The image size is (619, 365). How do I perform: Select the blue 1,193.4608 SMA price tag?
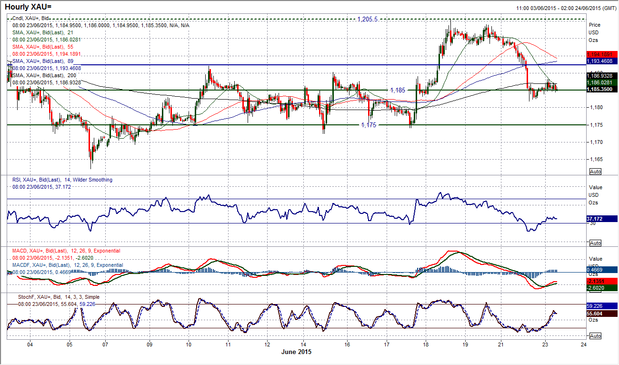pyautogui.click(x=602, y=61)
